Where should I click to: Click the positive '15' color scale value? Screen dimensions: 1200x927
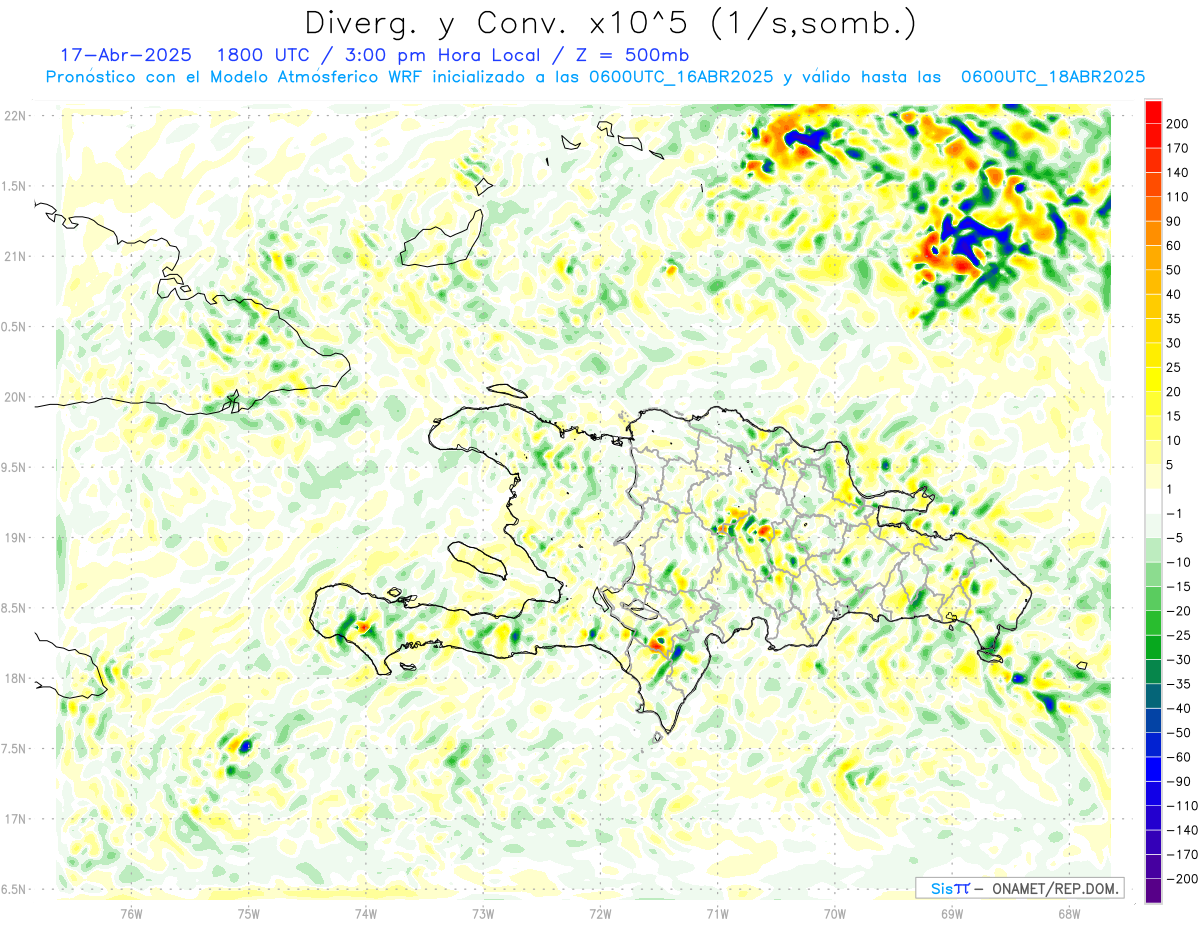(1174, 416)
